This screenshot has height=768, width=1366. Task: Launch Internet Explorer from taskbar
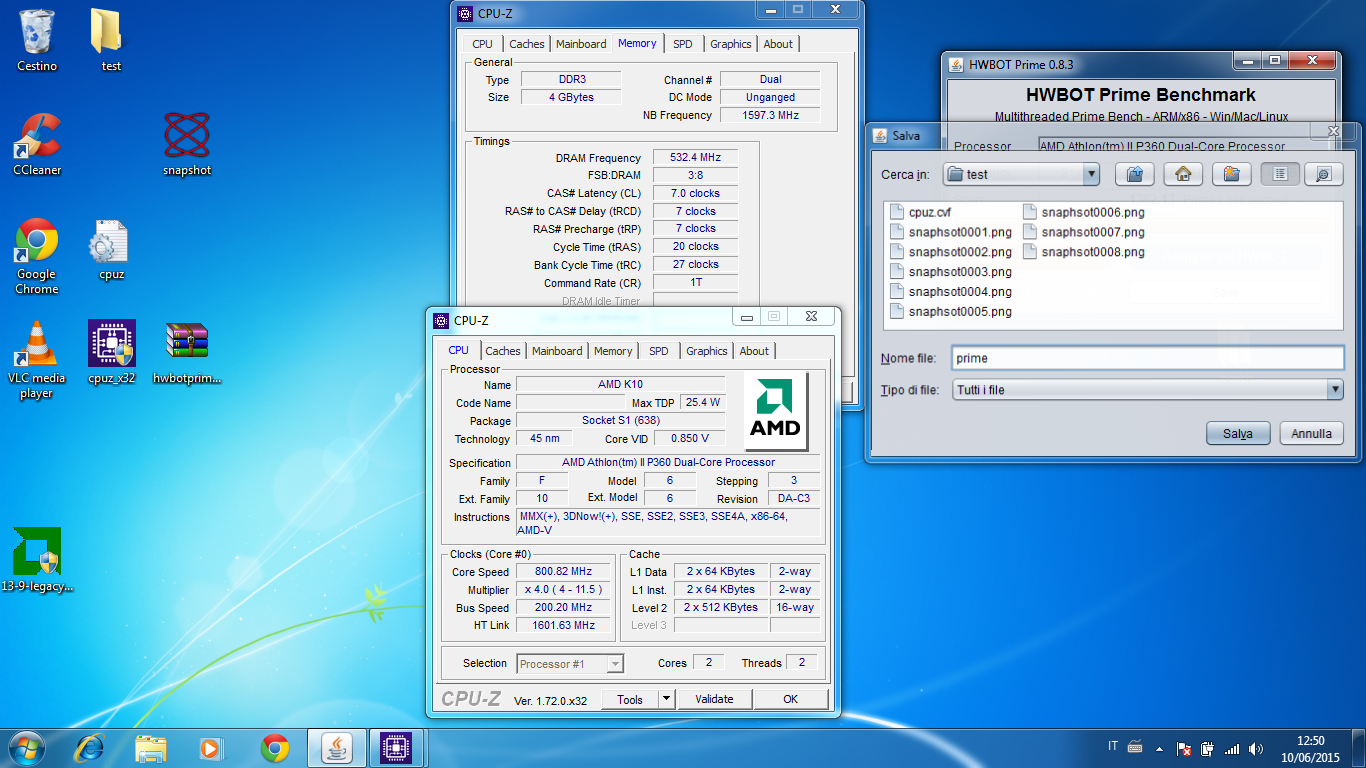90,748
